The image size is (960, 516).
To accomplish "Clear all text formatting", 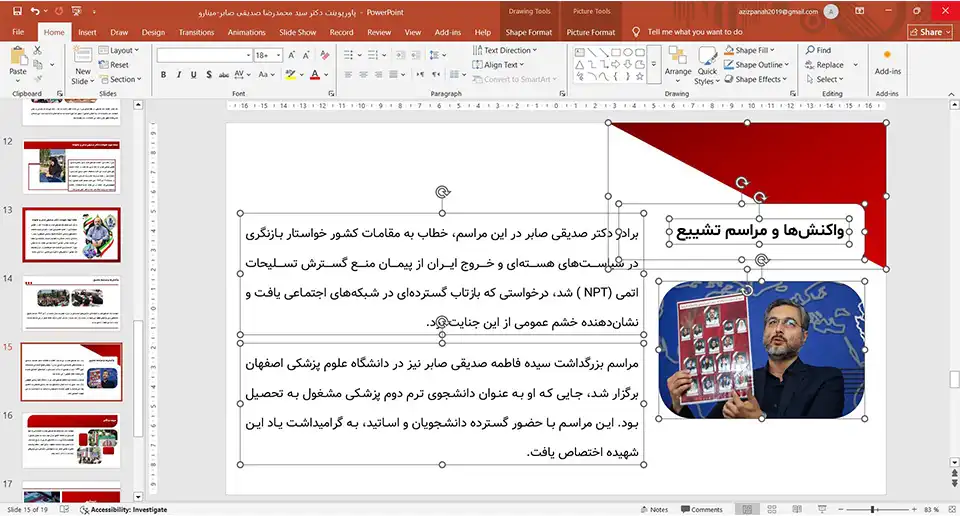I will tap(324, 55).
